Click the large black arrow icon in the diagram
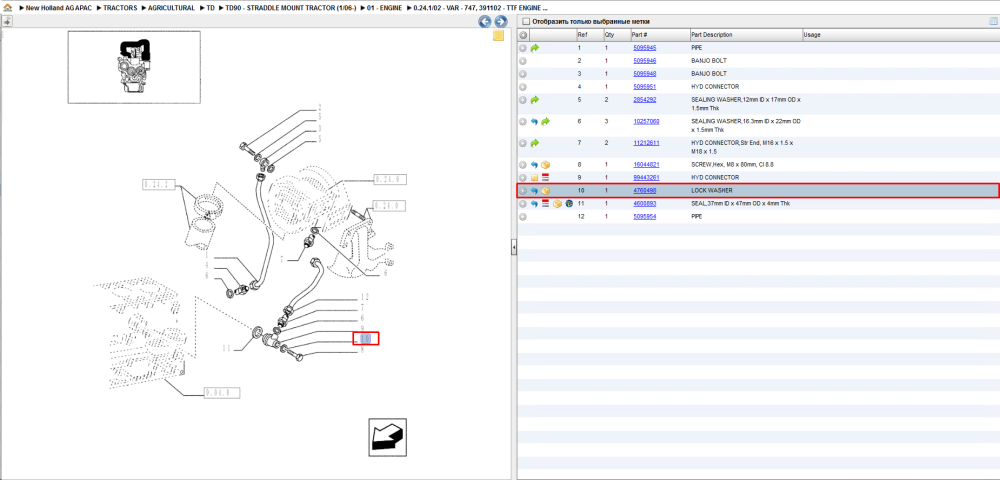 (x=387, y=437)
